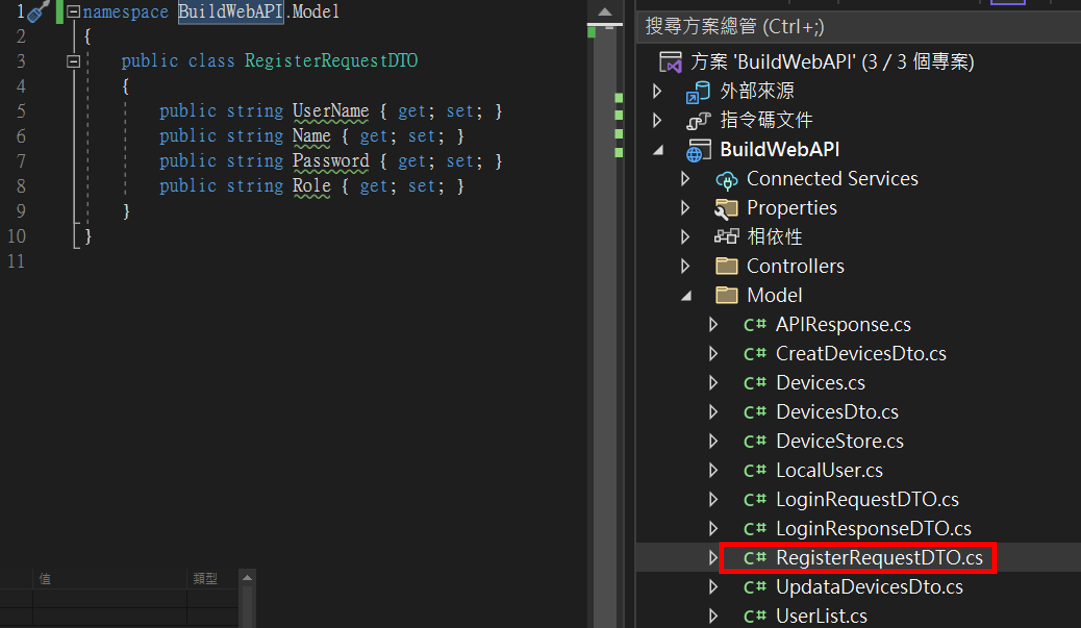Expand the 指令碼文件 node

658,121
